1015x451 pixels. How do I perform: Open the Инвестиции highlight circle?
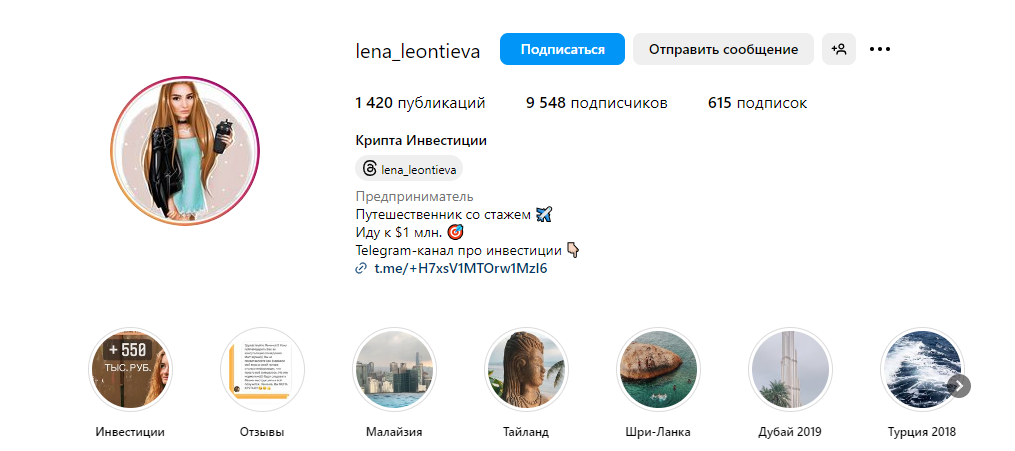(x=130, y=369)
